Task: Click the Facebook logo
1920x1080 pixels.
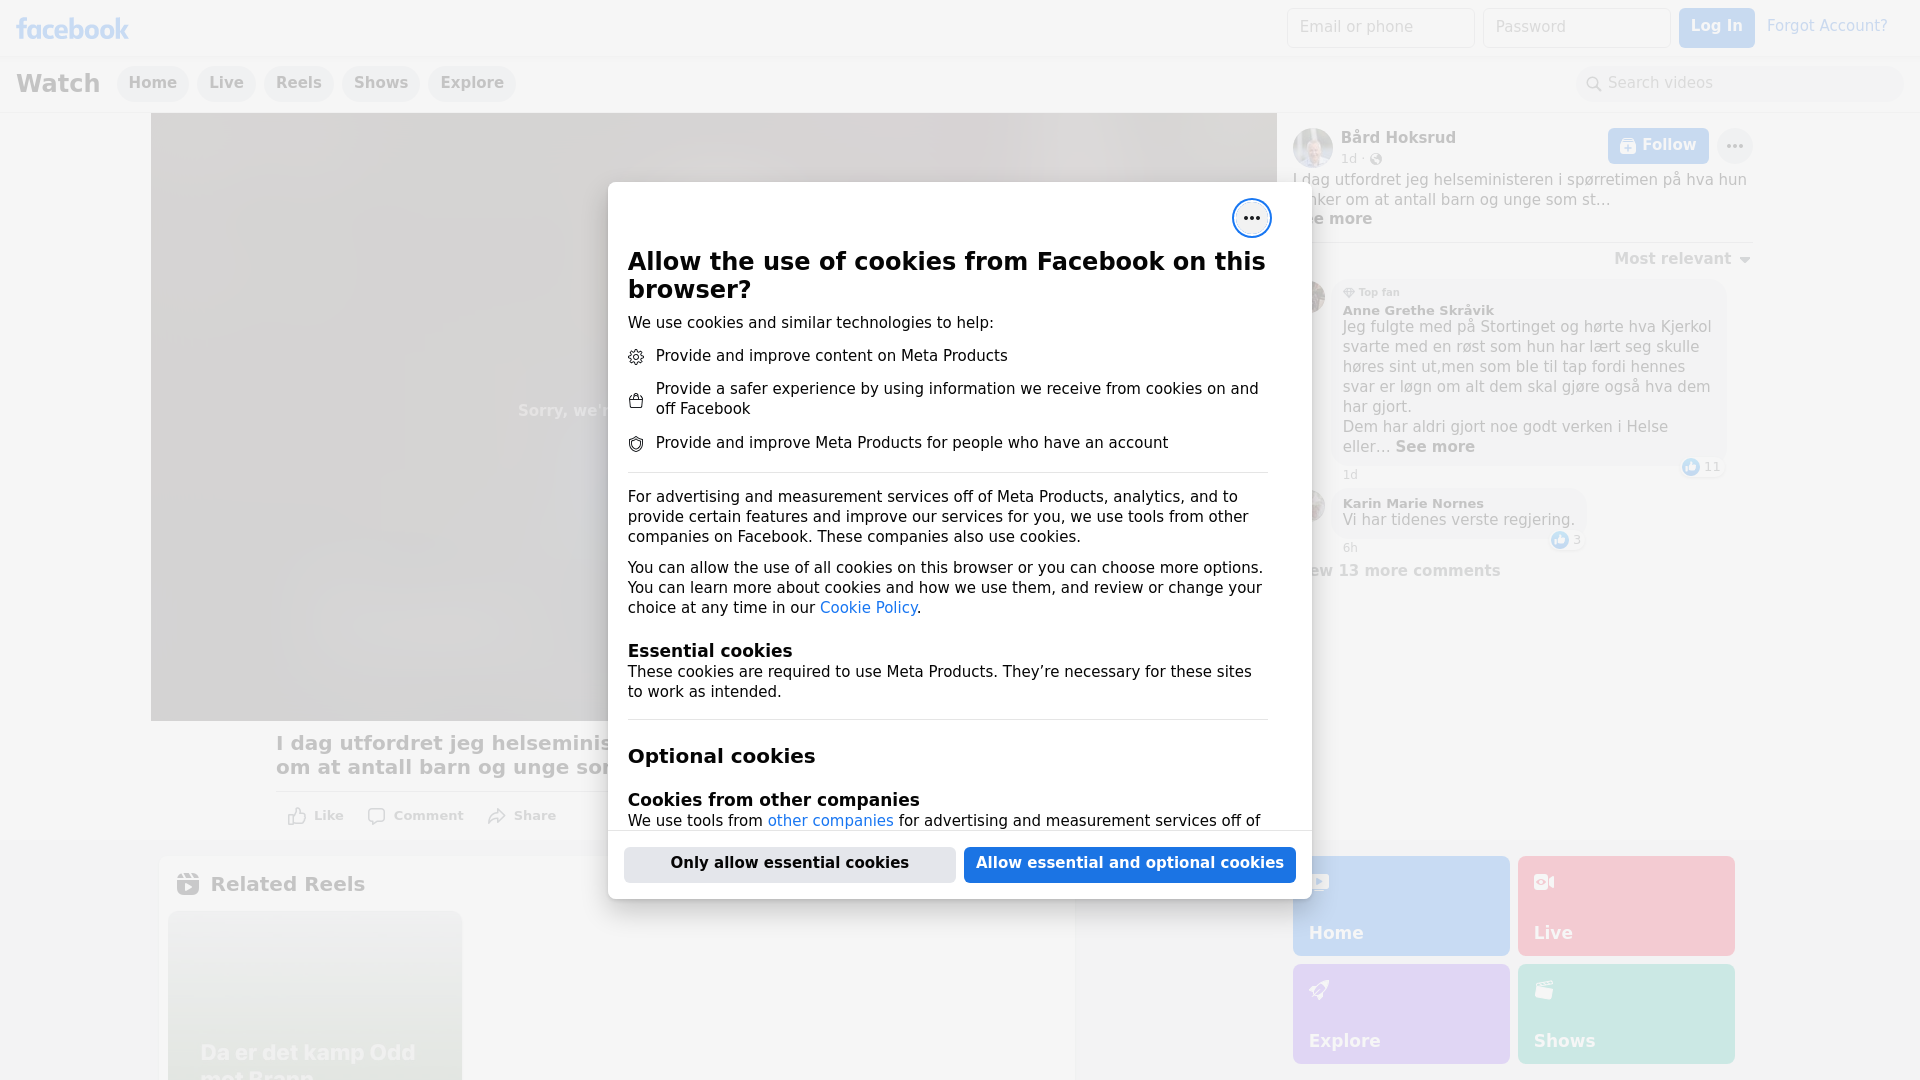Action: tap(72, 29)
